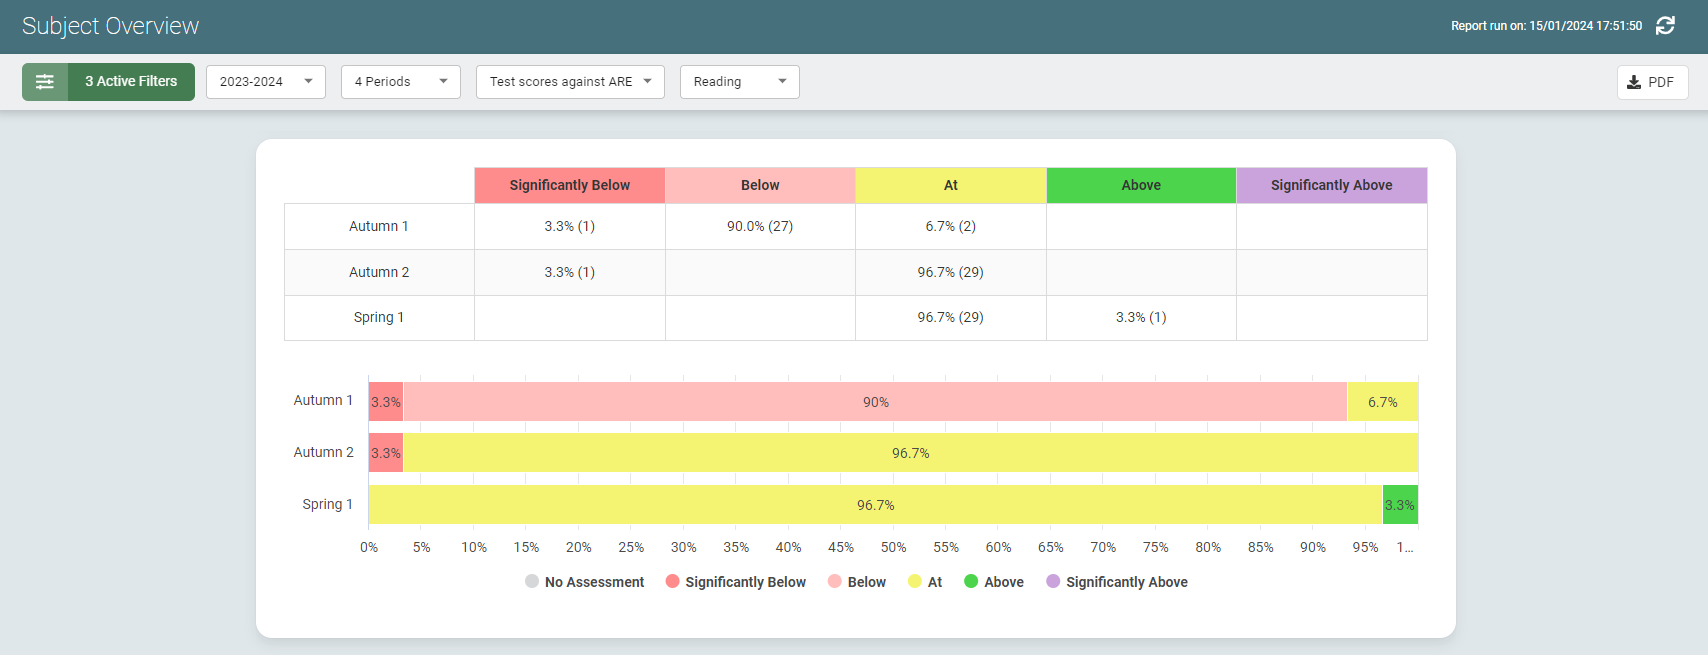Download the report as PDF
The height and width of the screenshot is (655, 1708).
click(1651, 82)
